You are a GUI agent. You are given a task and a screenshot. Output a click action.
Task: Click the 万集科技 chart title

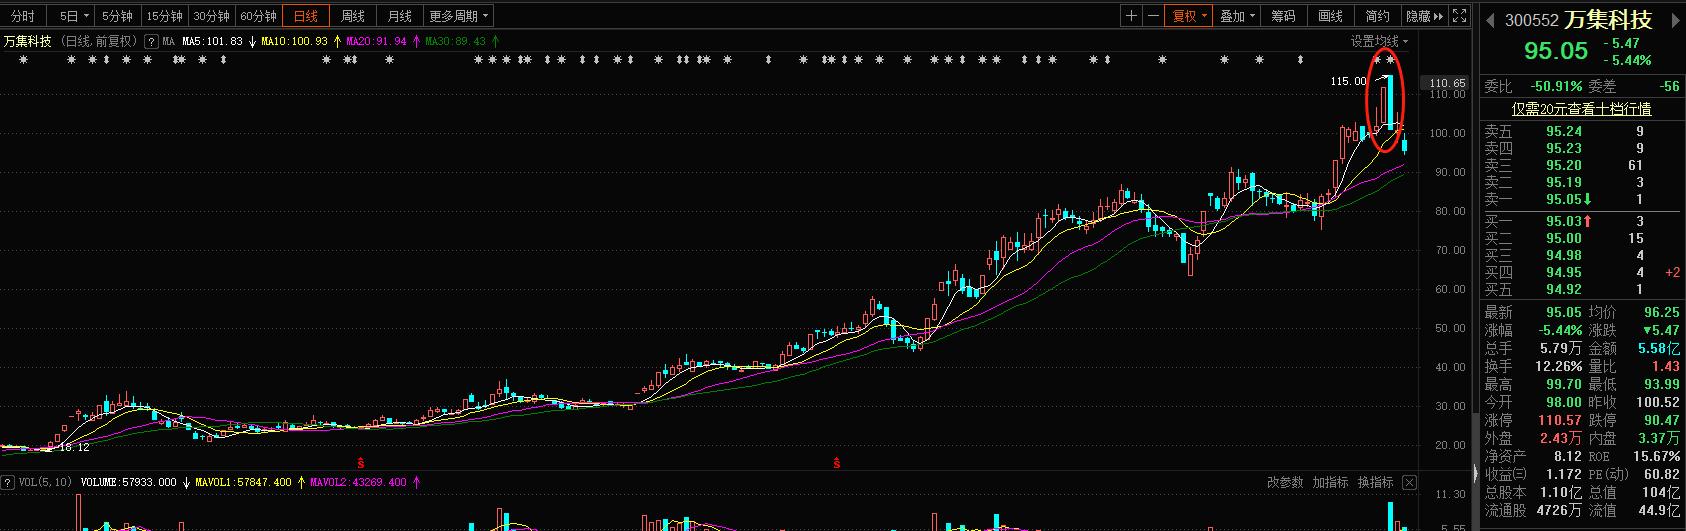(x=28, y=42)
